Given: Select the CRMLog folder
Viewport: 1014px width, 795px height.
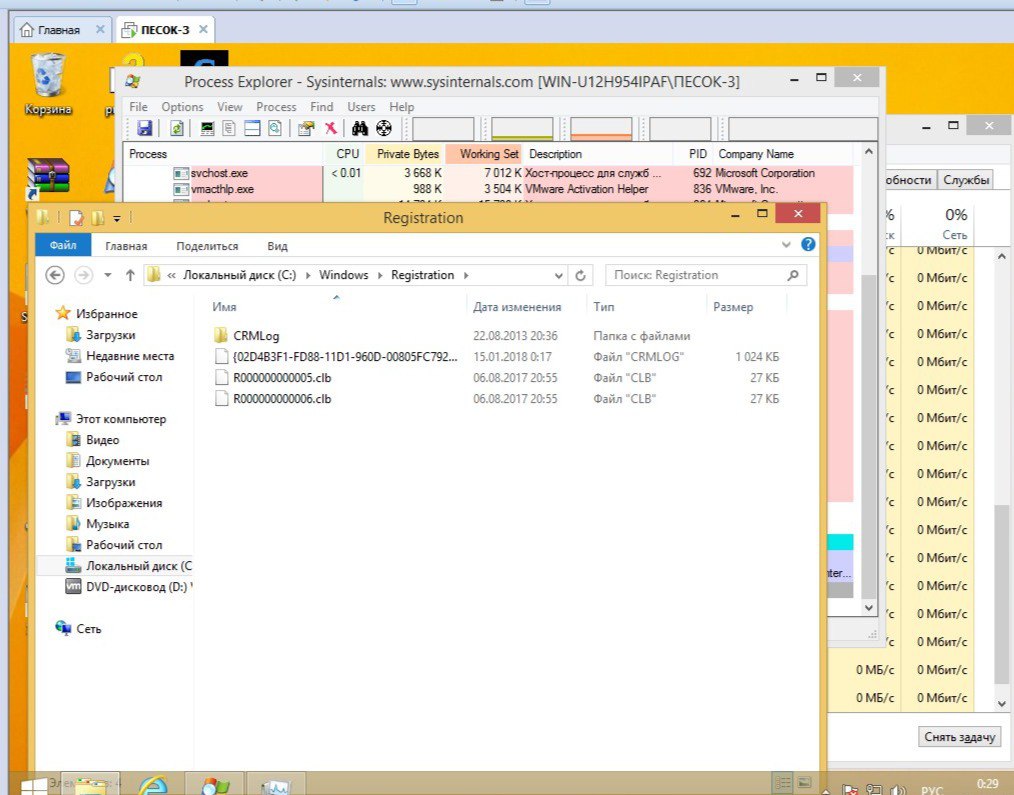Looking at the screenshot, I should (256, 336).
